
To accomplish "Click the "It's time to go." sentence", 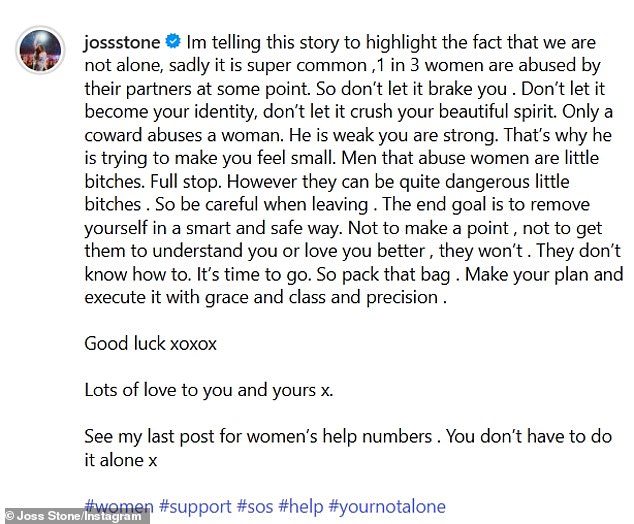I will (x=254, y=275).
